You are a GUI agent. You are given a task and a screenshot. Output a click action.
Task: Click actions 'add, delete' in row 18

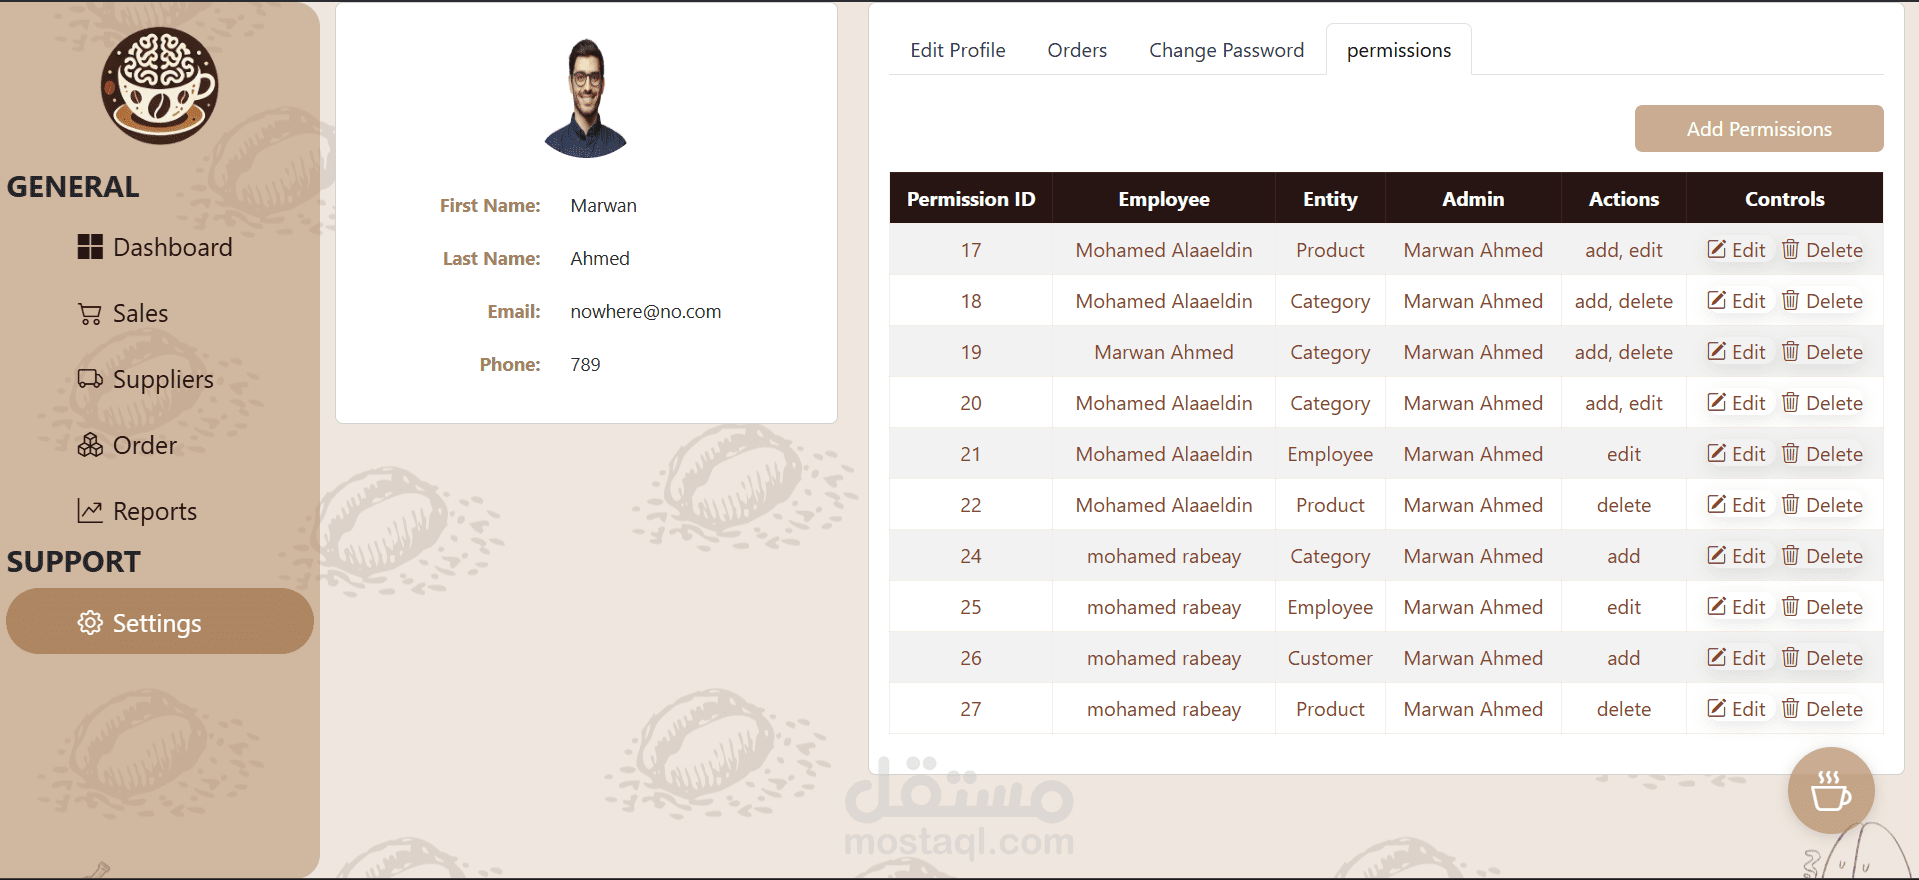point(1624,301)
